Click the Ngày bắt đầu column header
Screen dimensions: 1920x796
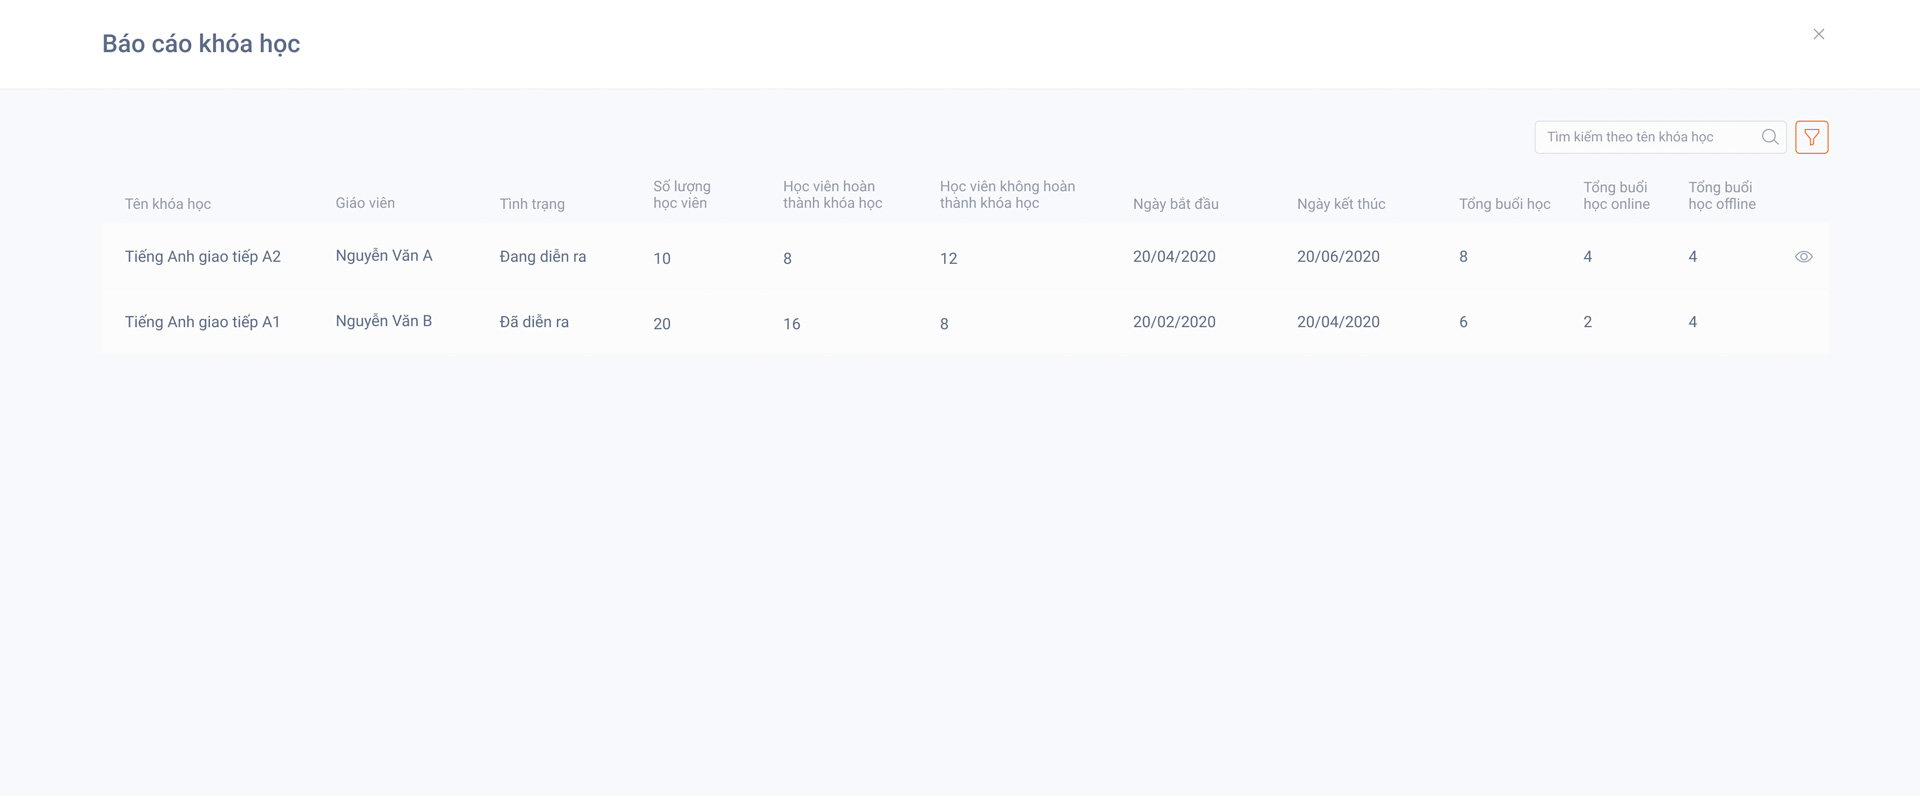[1175, 204]
